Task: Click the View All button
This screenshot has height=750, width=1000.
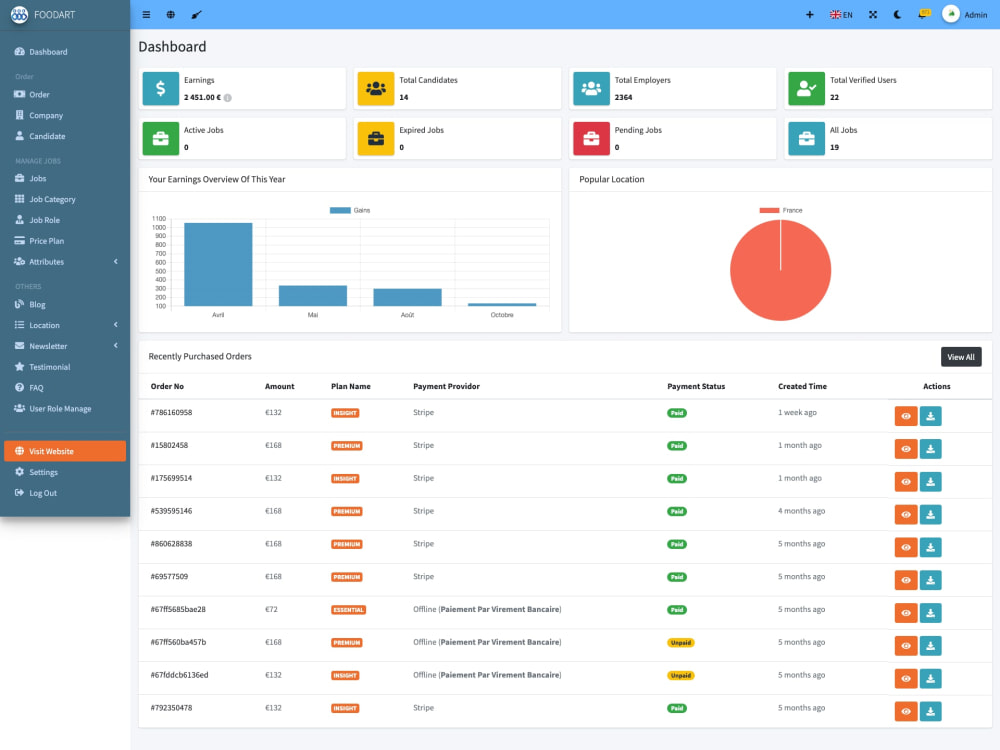Action: click(961, 357)
